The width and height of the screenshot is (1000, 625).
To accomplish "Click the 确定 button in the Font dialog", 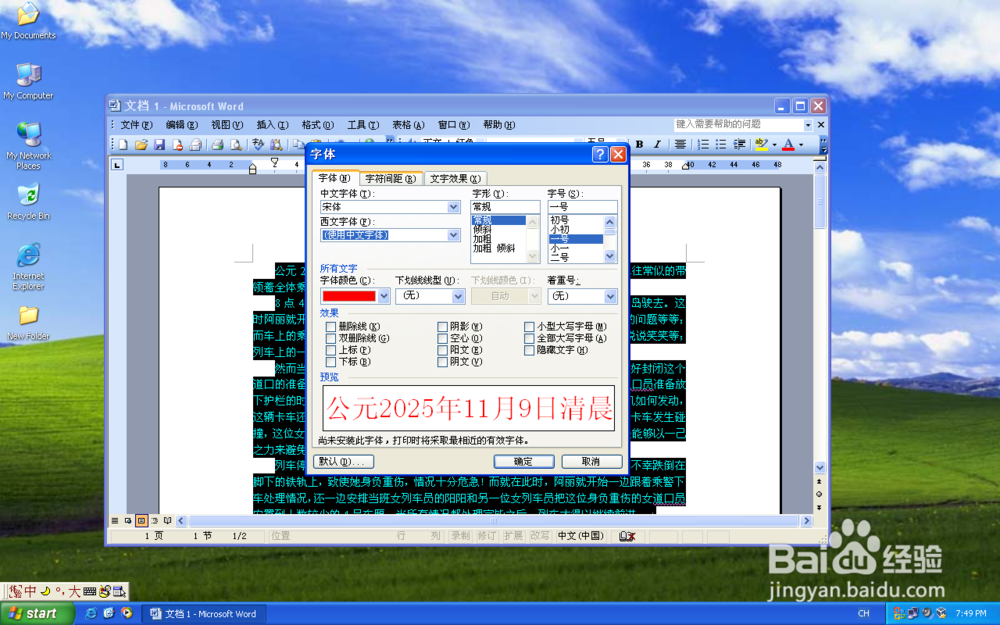I will click(x=524, y=461).
